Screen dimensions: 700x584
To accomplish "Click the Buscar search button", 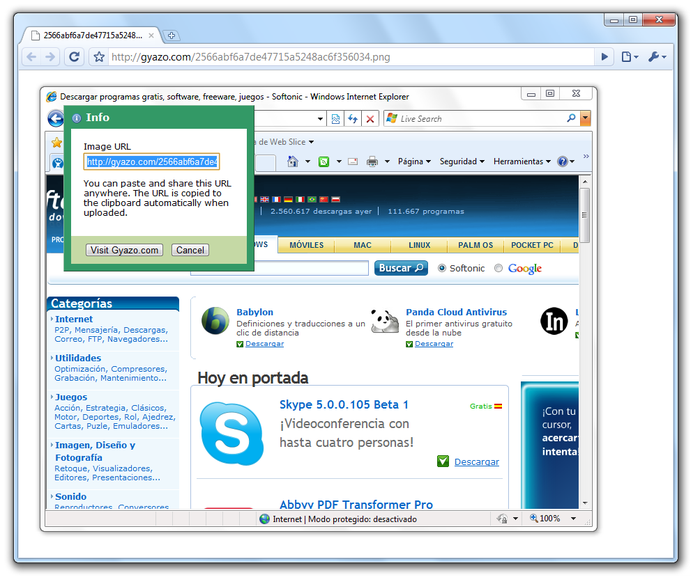I will click(400, 268).
